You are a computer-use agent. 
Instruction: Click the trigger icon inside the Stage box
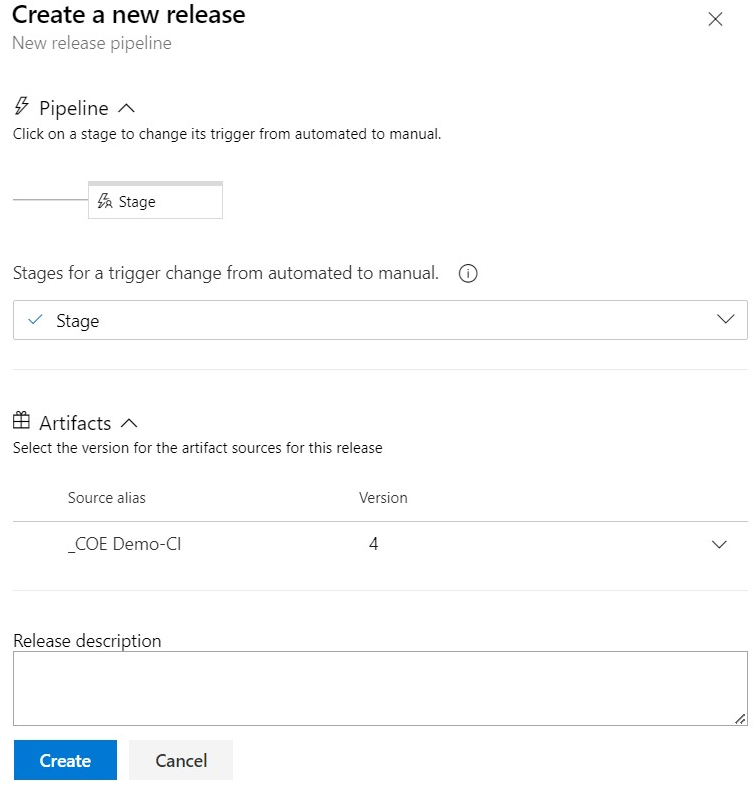tap(105, 201)
